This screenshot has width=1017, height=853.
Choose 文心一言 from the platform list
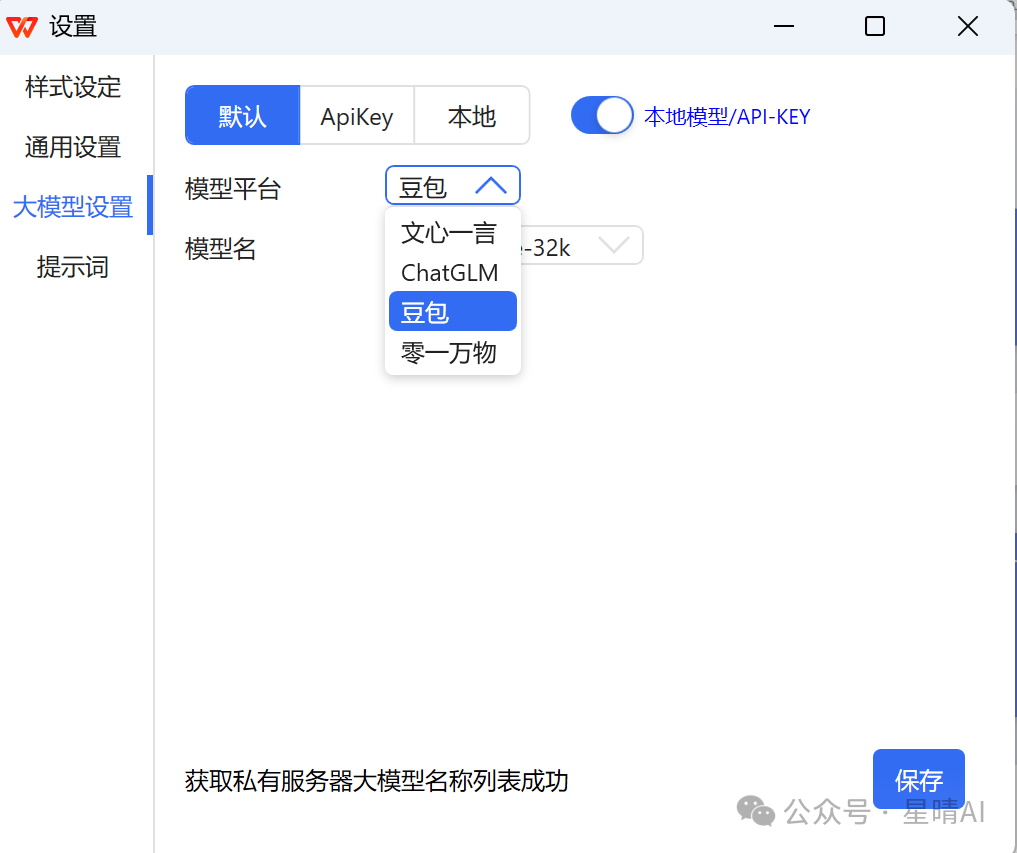pyautogui.click(x=453, y=233)
